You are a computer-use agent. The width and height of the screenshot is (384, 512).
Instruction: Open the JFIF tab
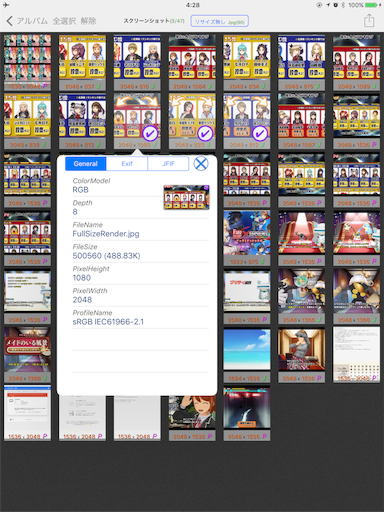(x=168, y=164)
